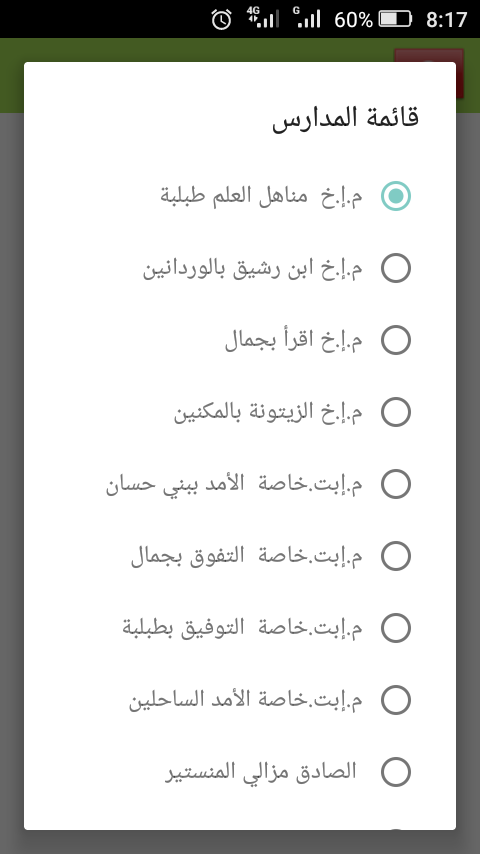The width and height of the screenshot is (480, 854).
Task: Tap the school name text م.إ.خ اقرأ بجمال
Action: (x=294, y=340)
